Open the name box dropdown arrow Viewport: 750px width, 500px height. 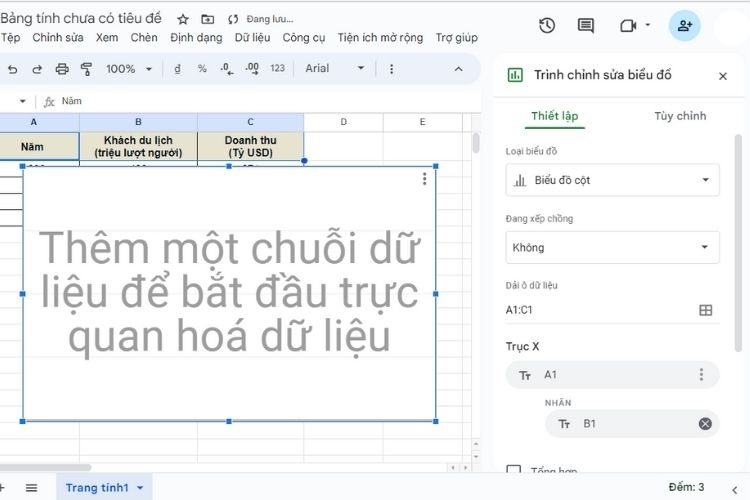click(22, 101)
